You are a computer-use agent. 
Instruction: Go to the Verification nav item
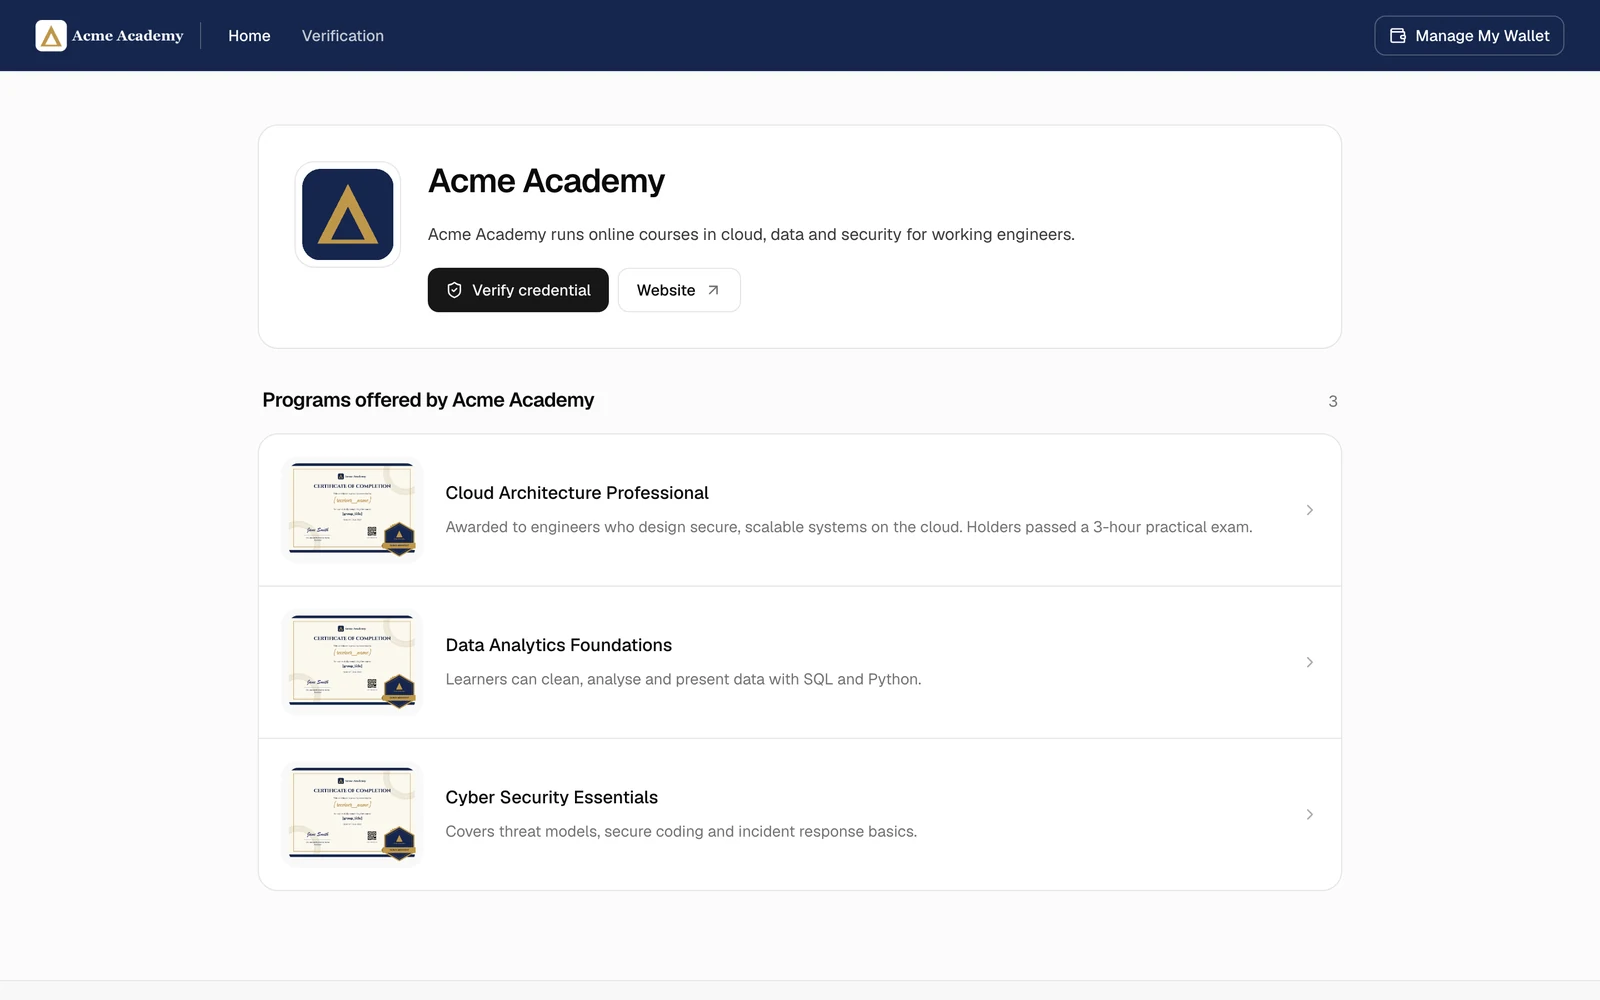[x=343, y=36]
